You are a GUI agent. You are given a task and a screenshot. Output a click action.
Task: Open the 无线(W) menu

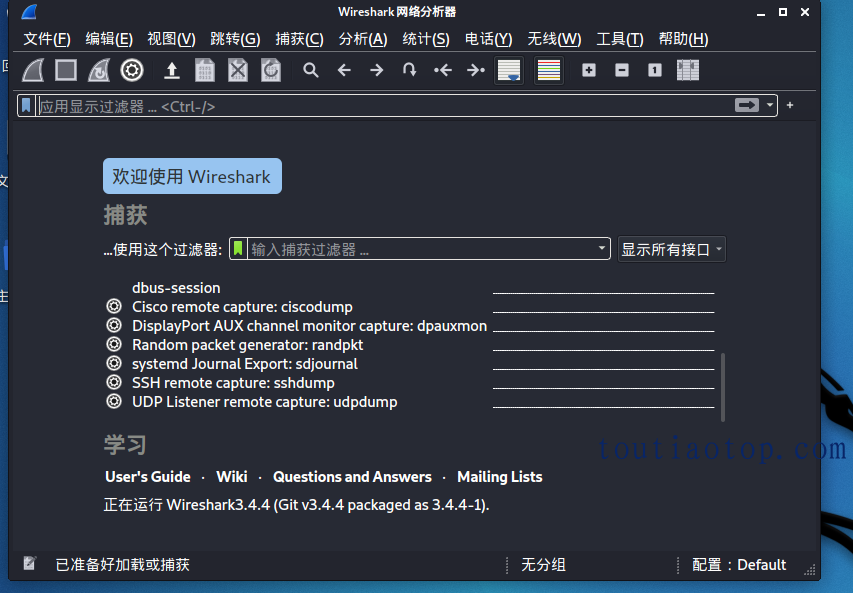click(554, 39)
